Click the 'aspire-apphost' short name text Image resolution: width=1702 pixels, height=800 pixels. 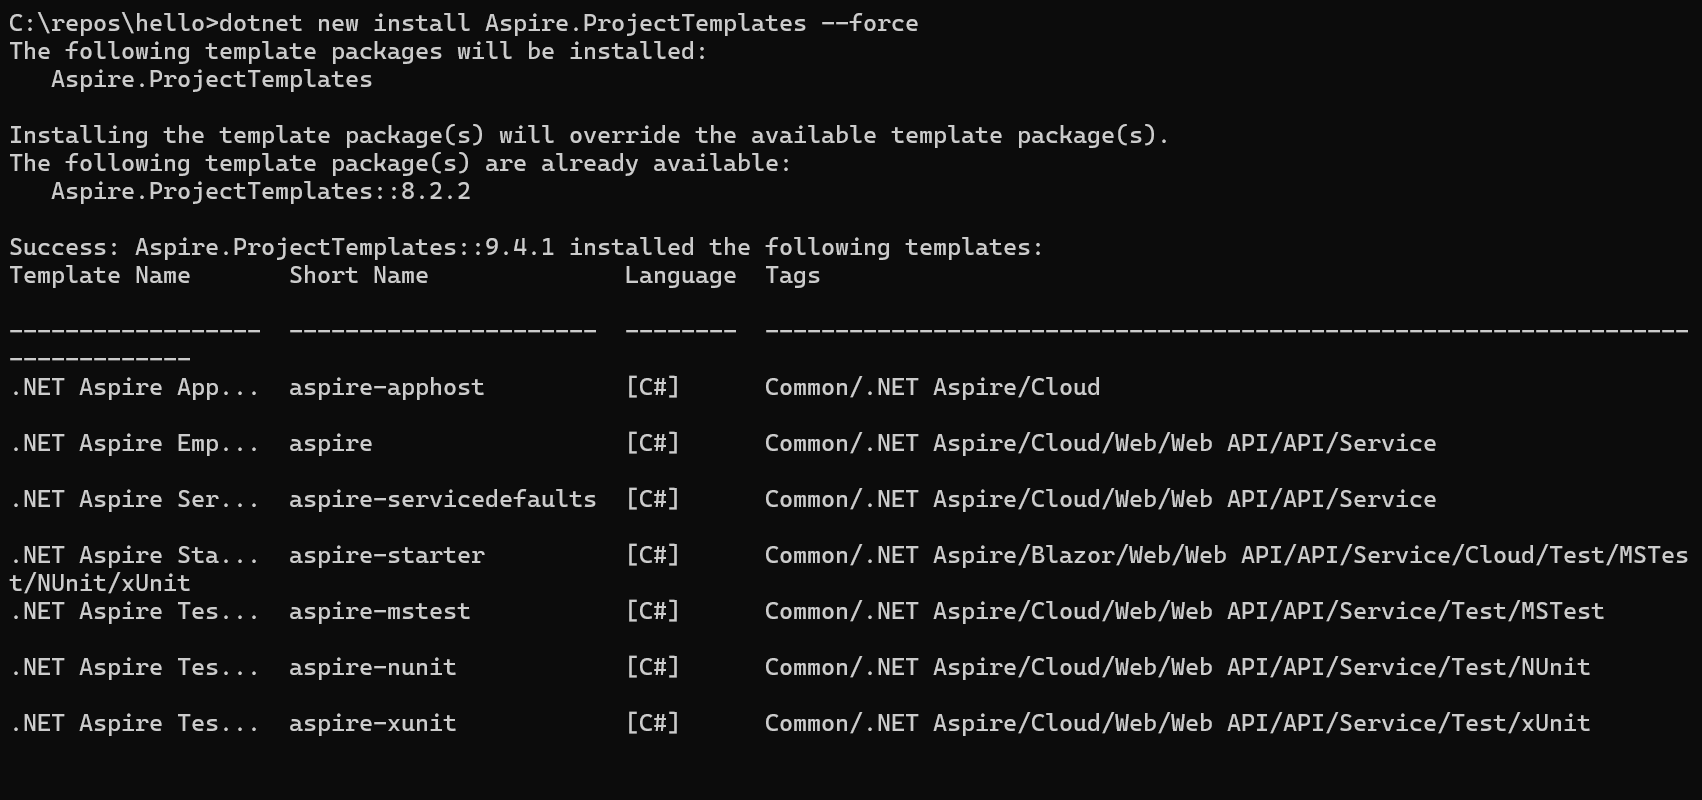(386, 387)
